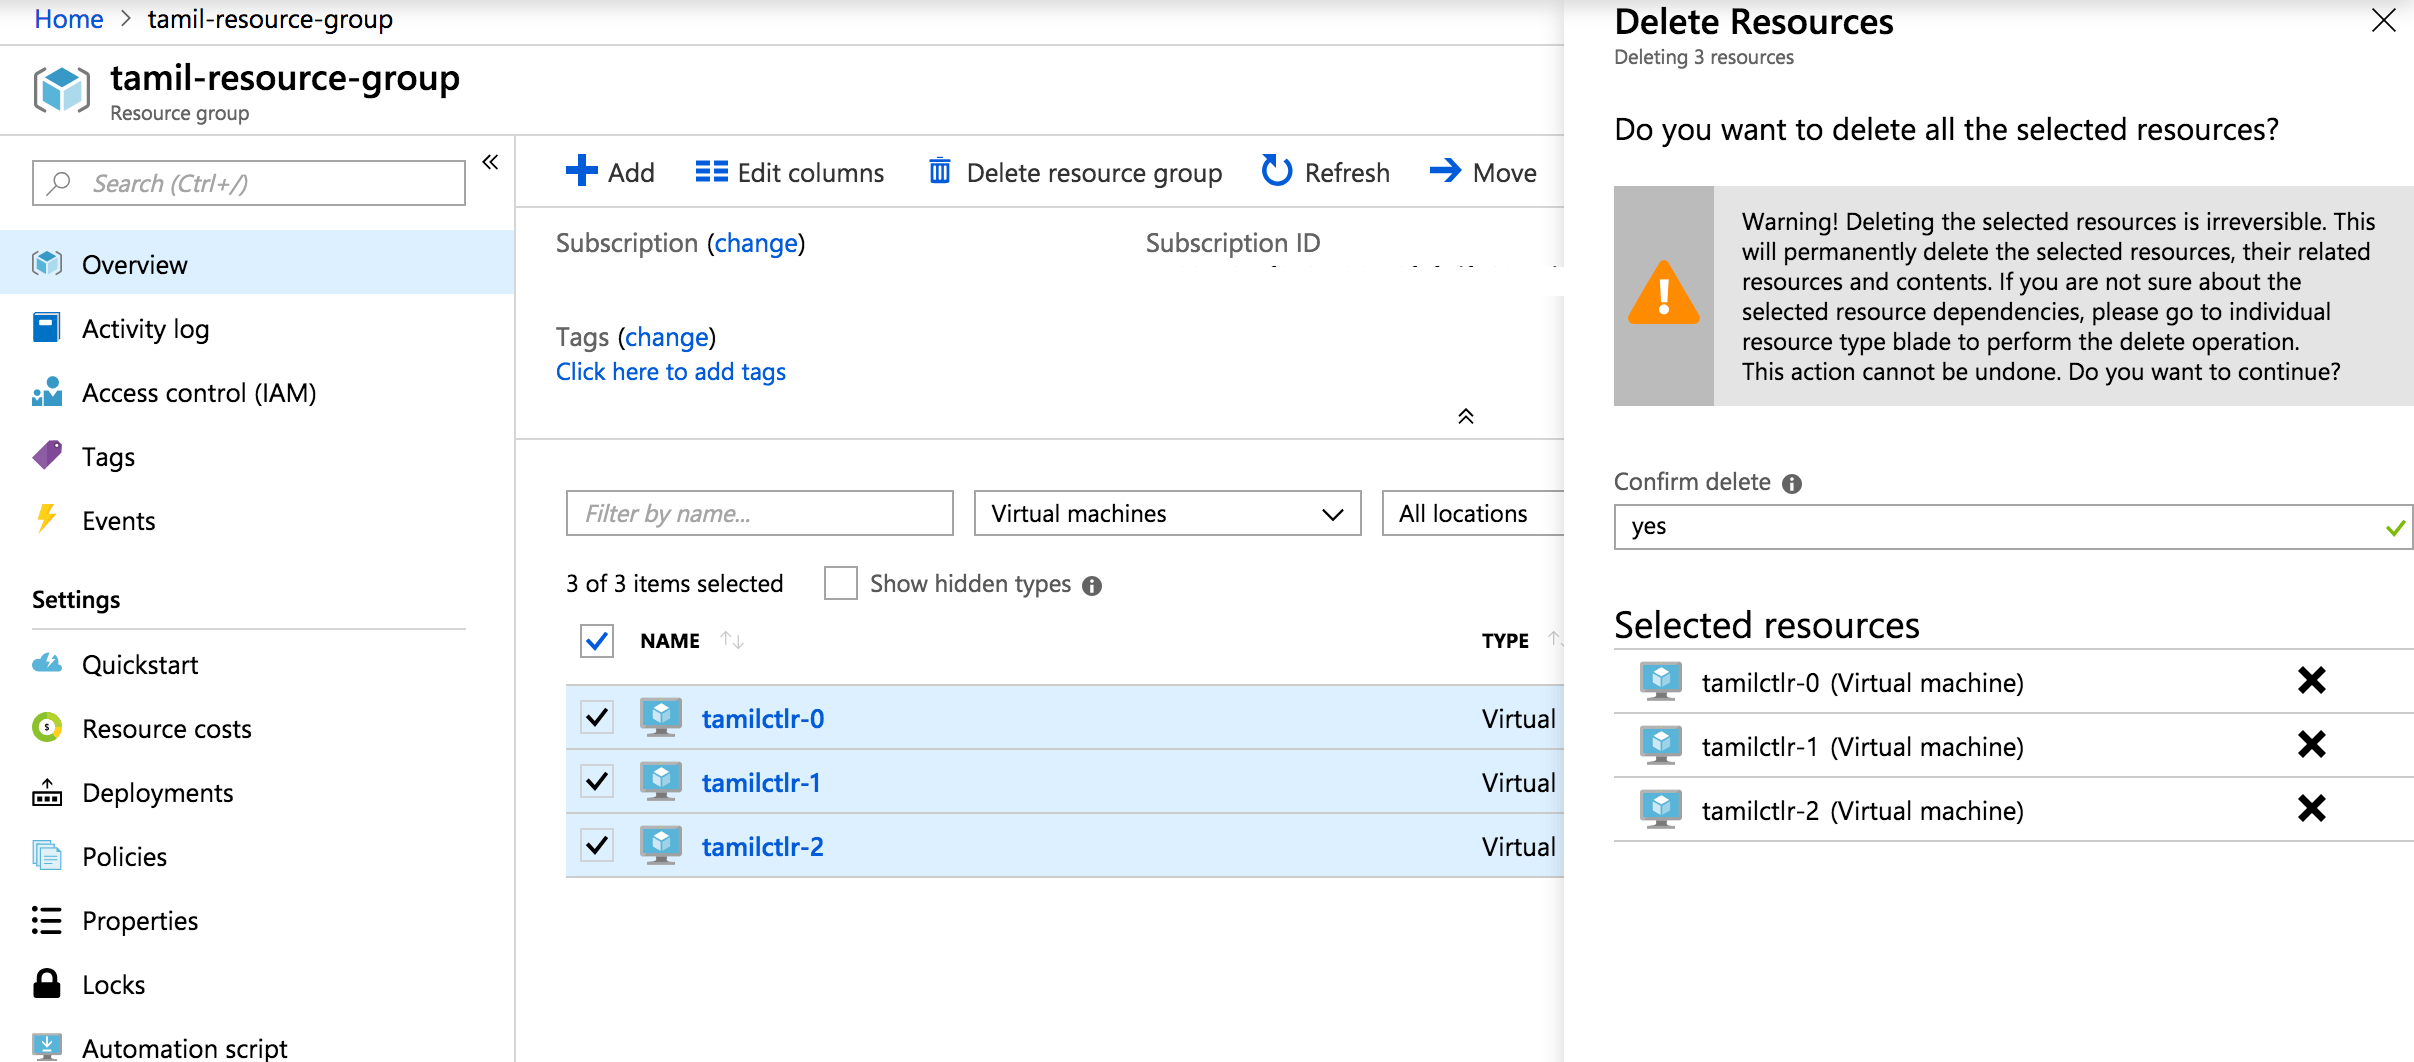Select the Deployments sidebar item
2414x1062 pixels.
156,792
